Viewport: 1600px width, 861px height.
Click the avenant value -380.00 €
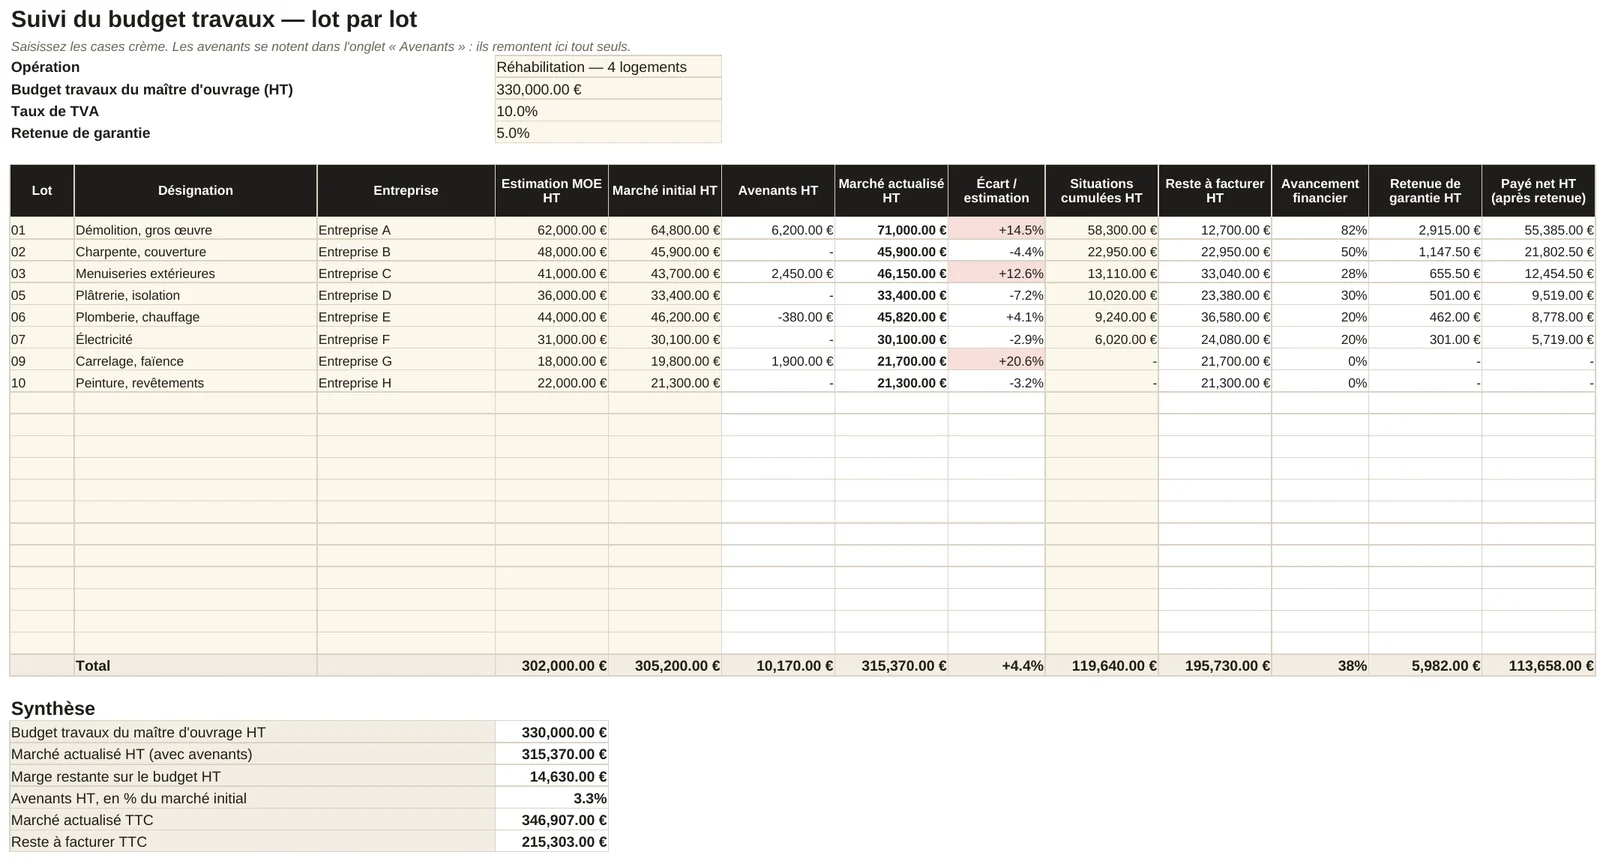pos(778,317)
